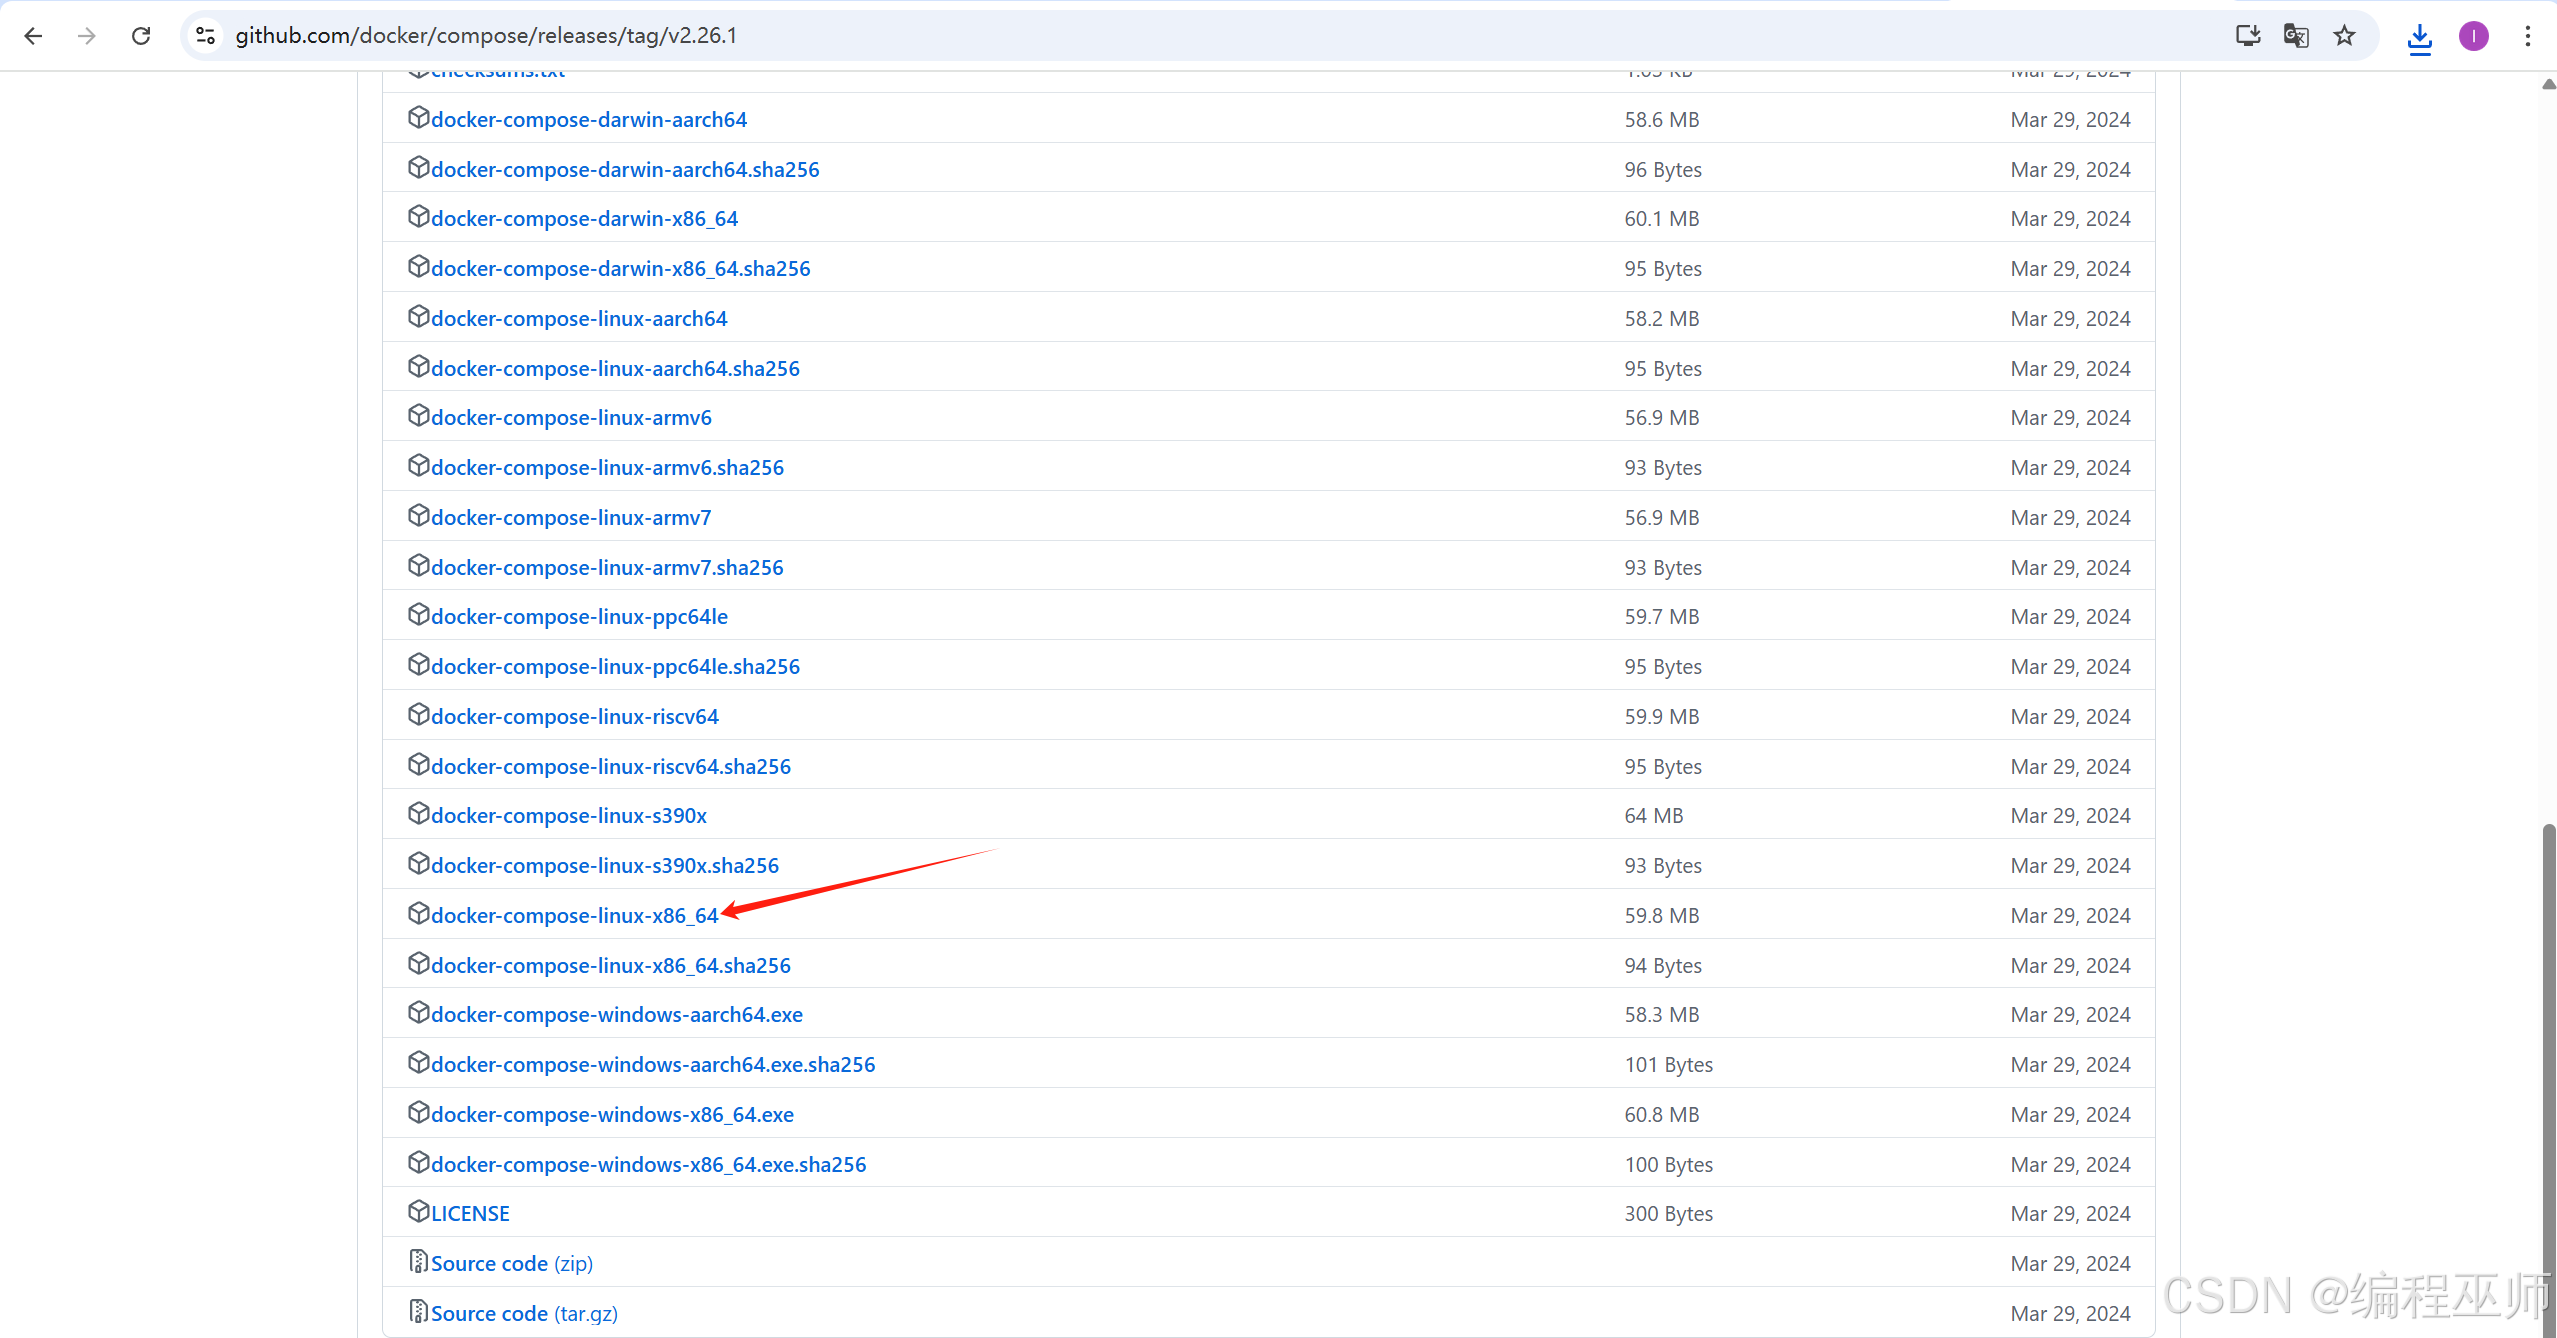
Task: Open the browser downloads icon
Action: [2420, 38]
